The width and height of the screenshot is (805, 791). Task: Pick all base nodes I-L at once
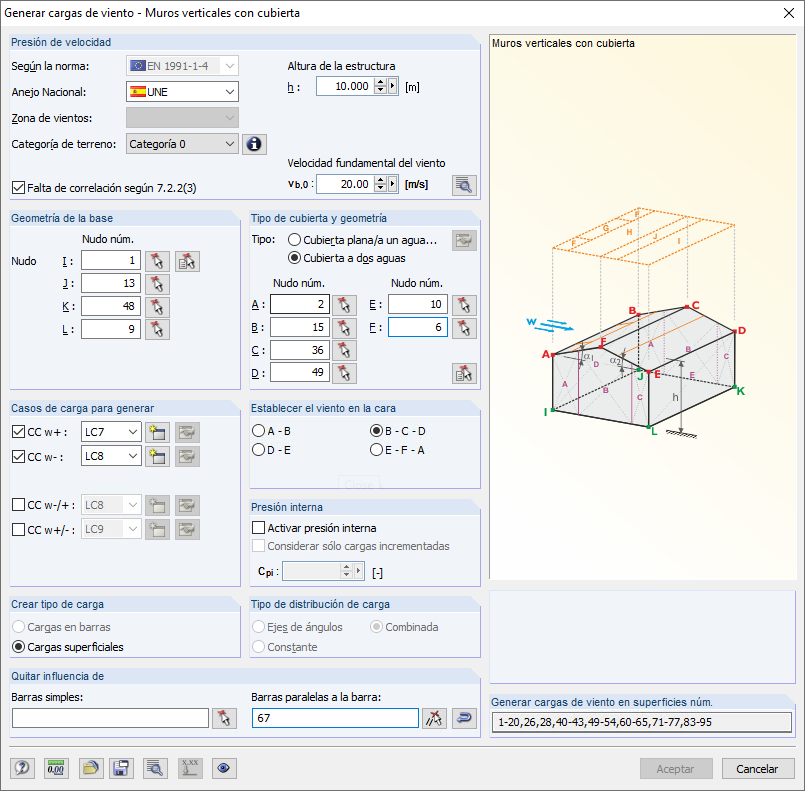(187, 261)
